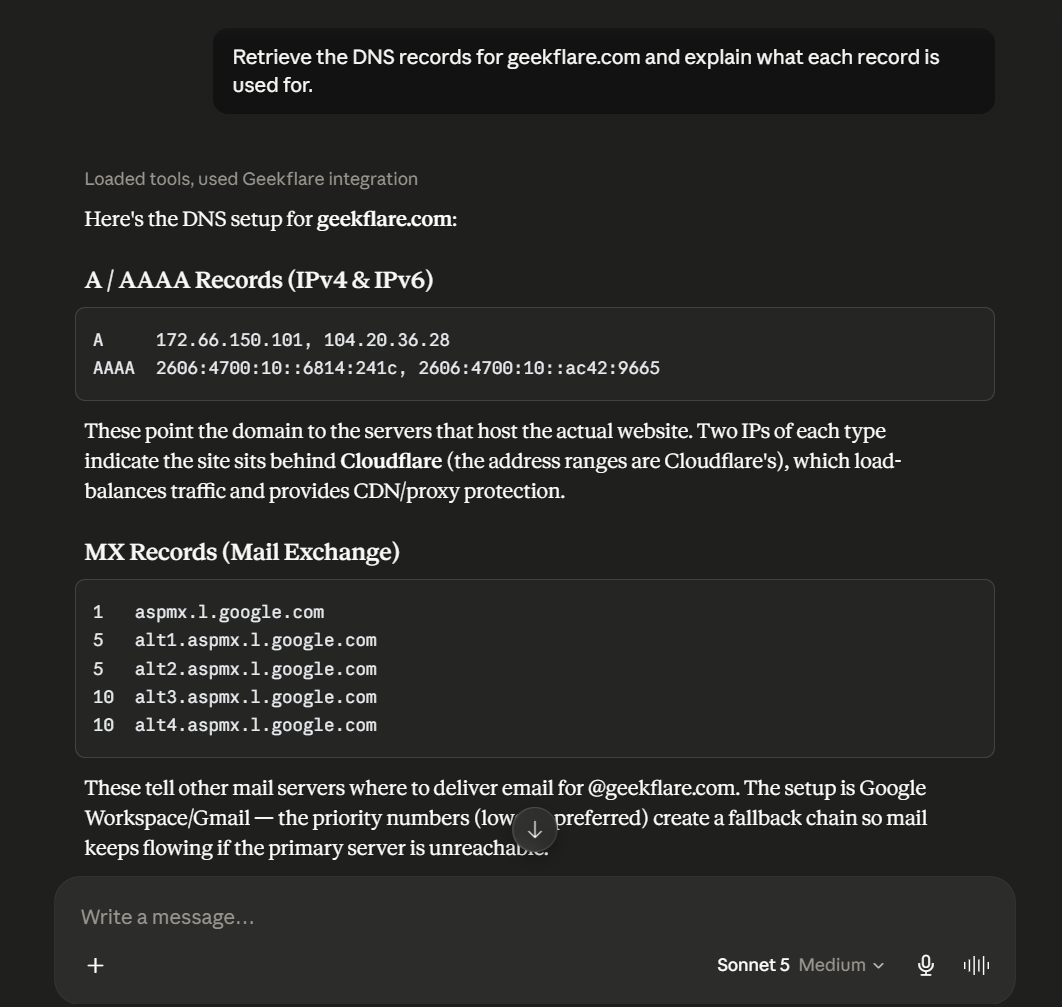Click the MX records code block

tap(534, 668)
